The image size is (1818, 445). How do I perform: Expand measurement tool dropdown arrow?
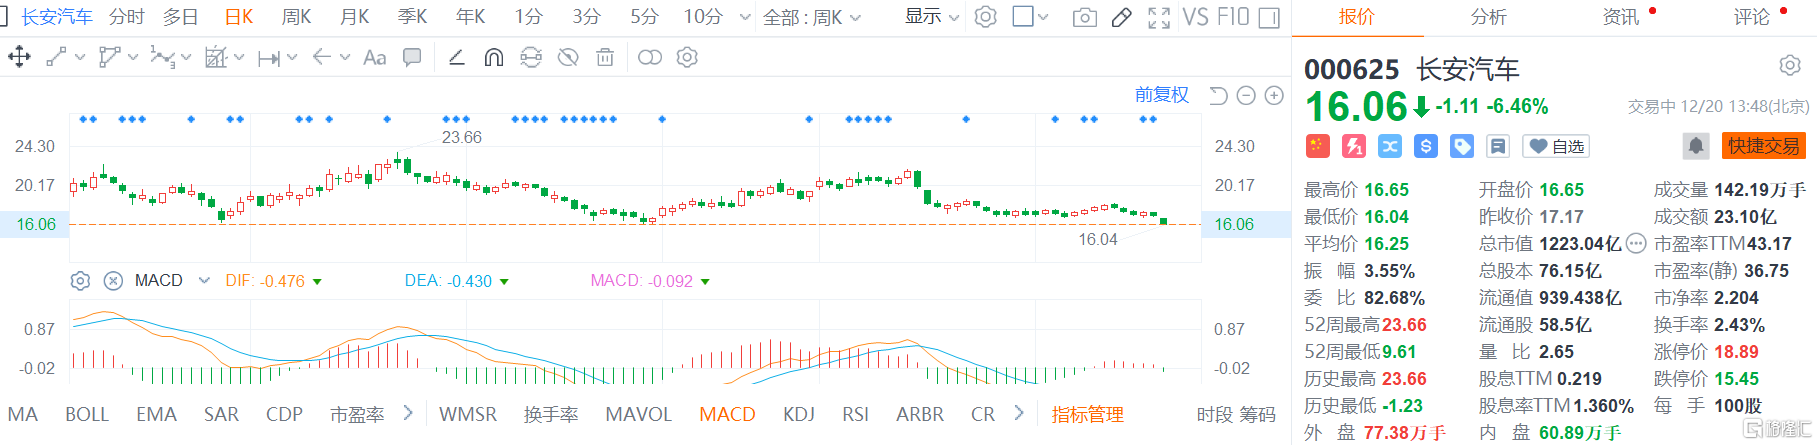click(292, 58)
